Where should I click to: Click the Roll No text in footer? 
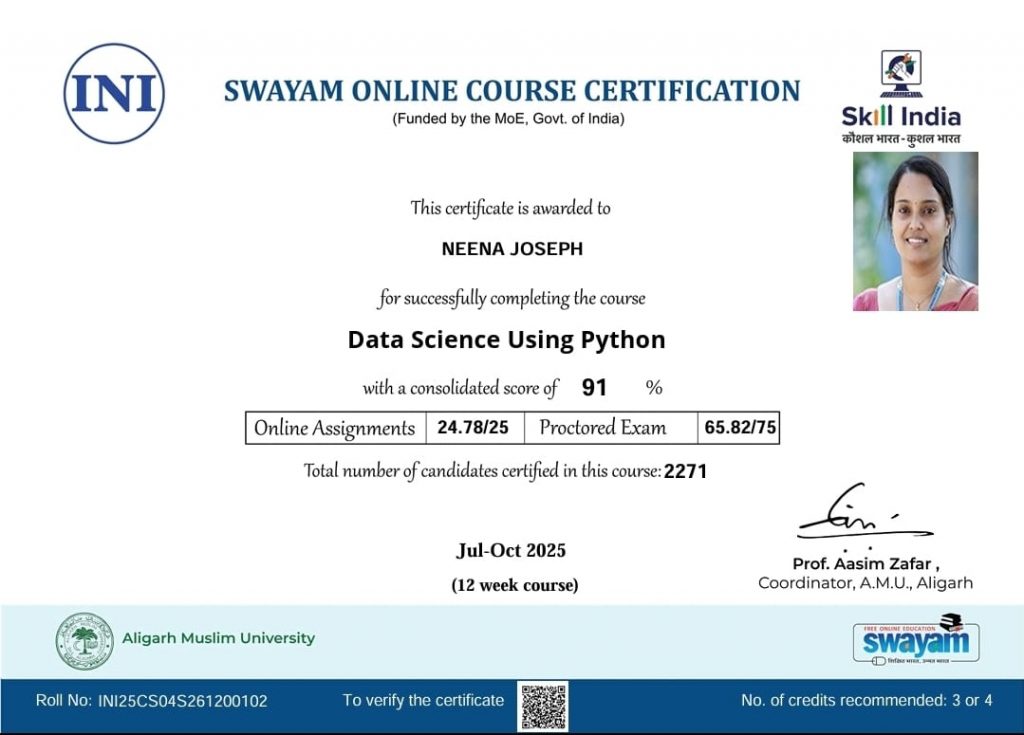click(x=151, y=701)
